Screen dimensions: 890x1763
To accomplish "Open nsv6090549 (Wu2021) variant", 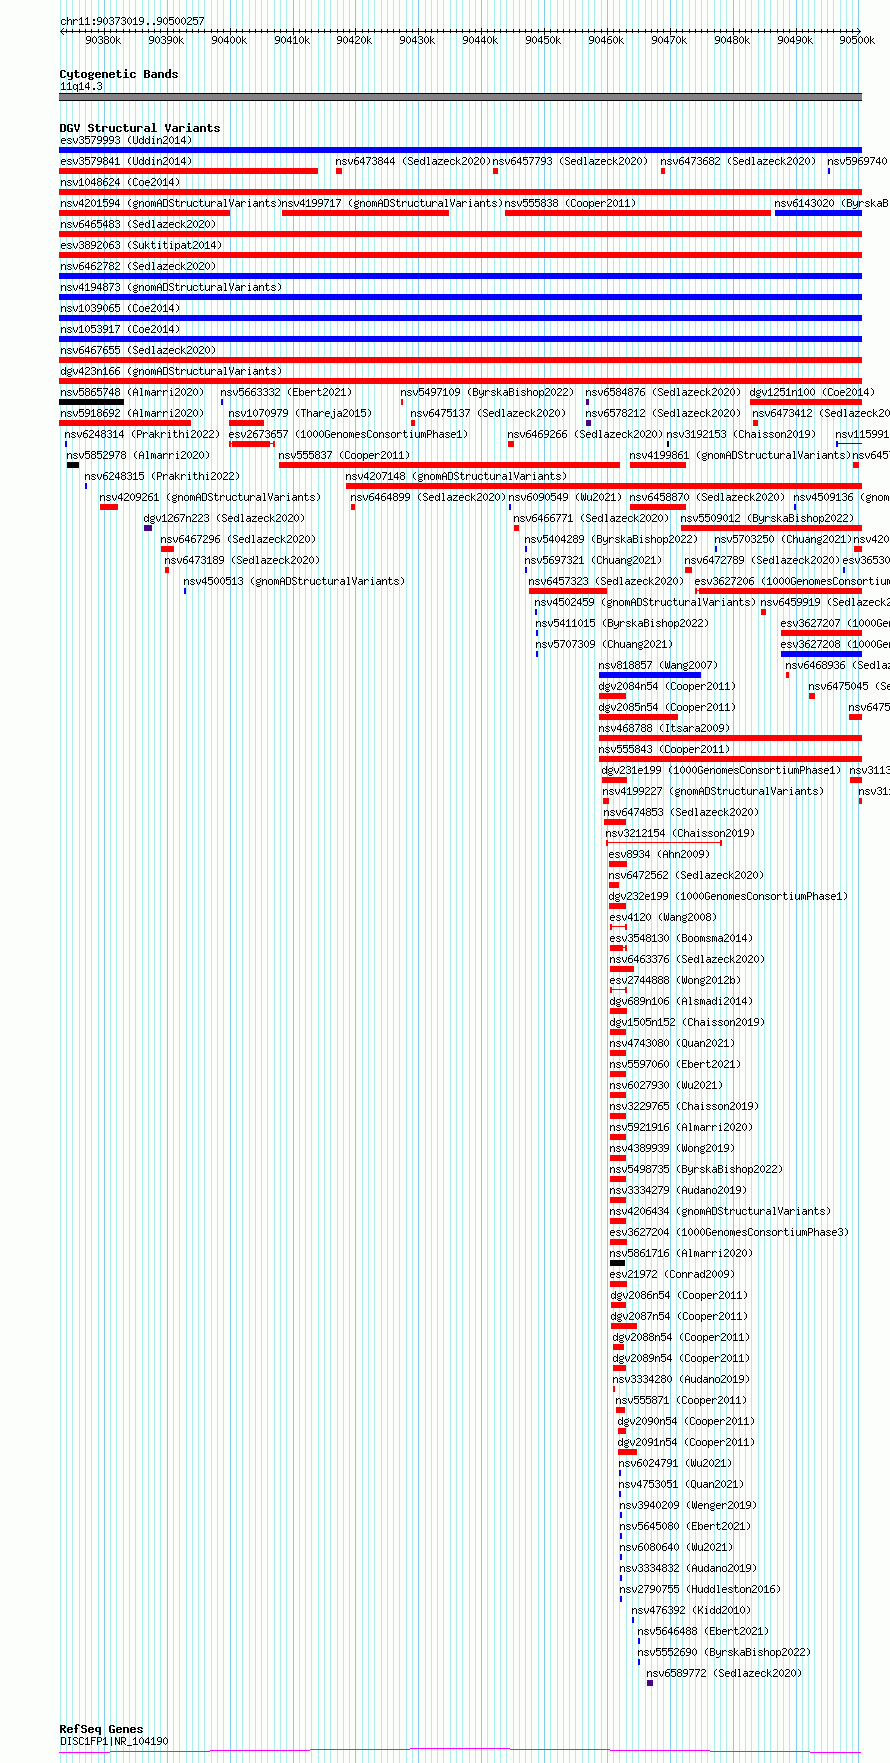I will pos(565,497).
